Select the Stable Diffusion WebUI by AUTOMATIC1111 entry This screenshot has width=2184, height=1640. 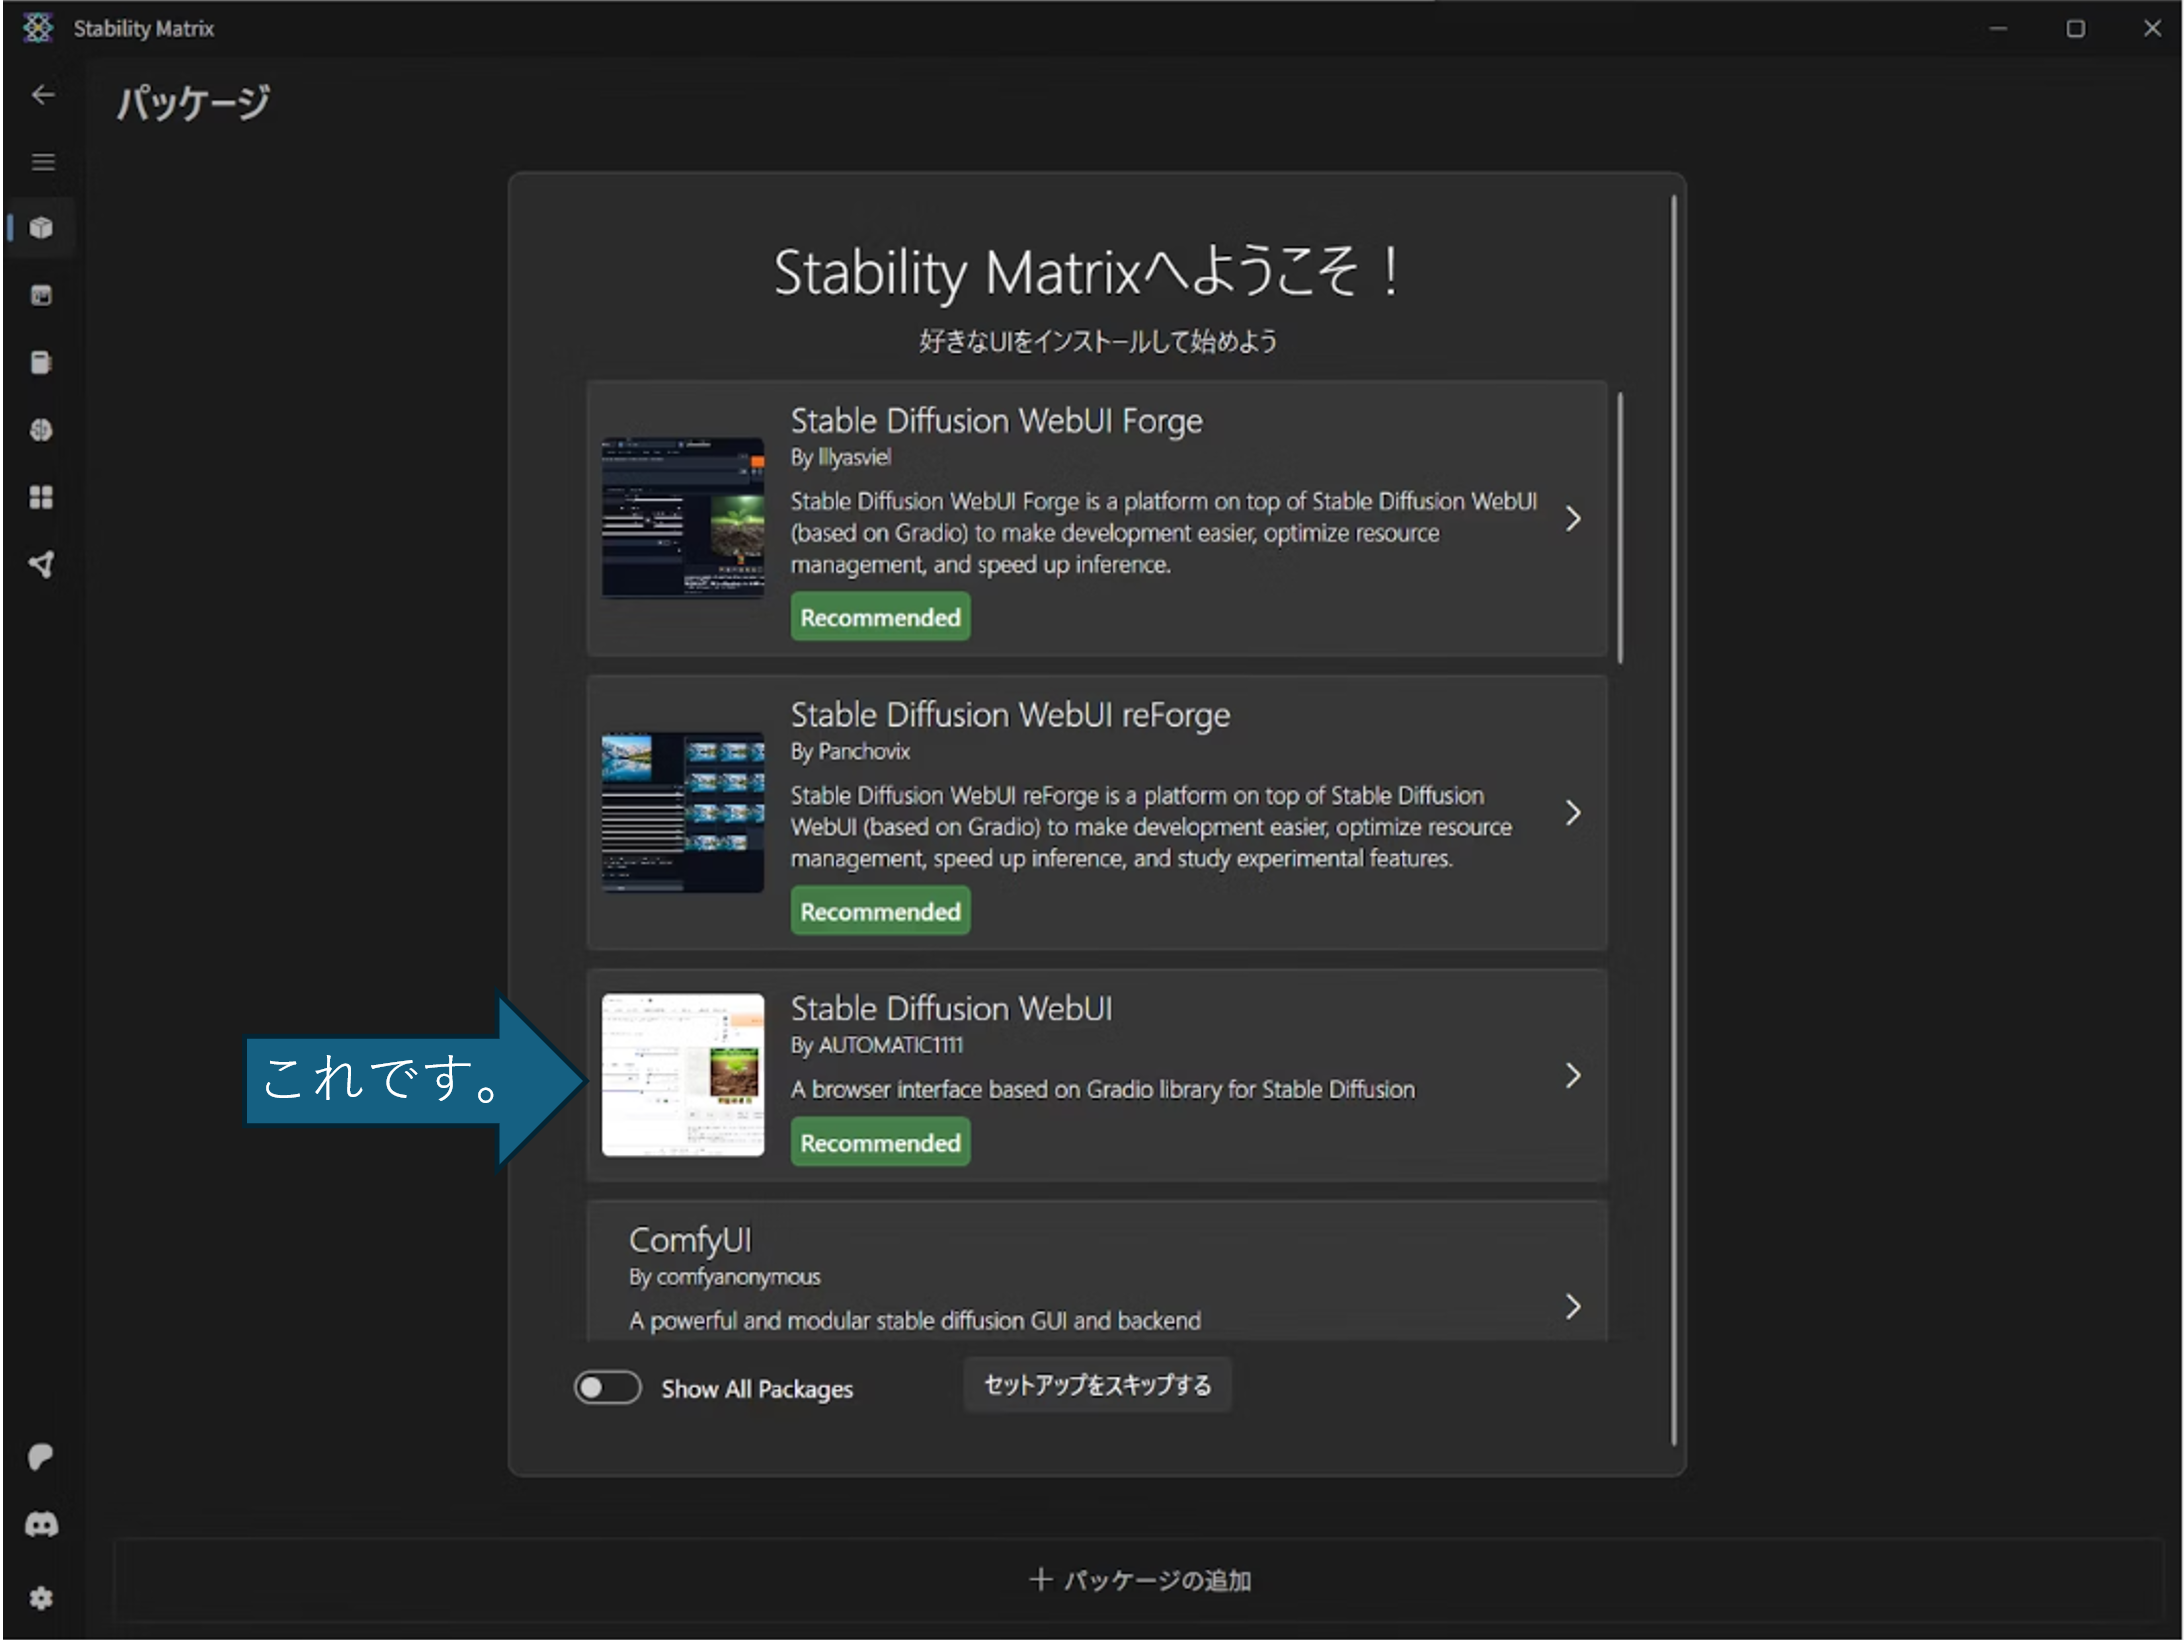point(1100,1076)
